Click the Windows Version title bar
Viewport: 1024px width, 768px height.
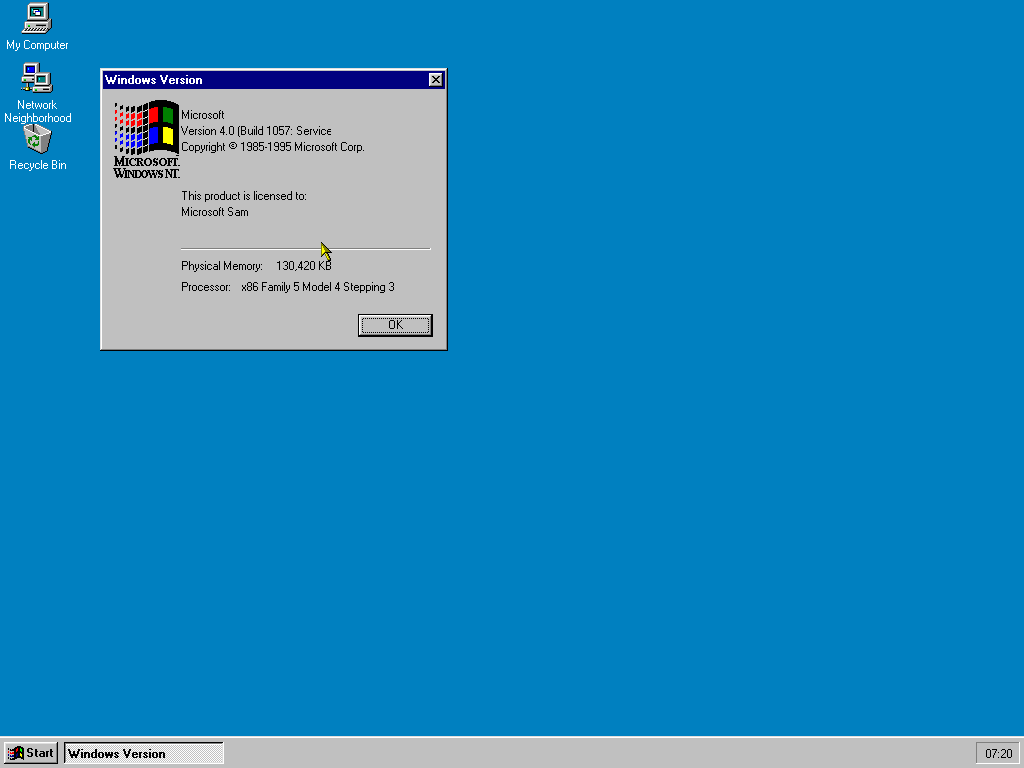coord(266,80)
